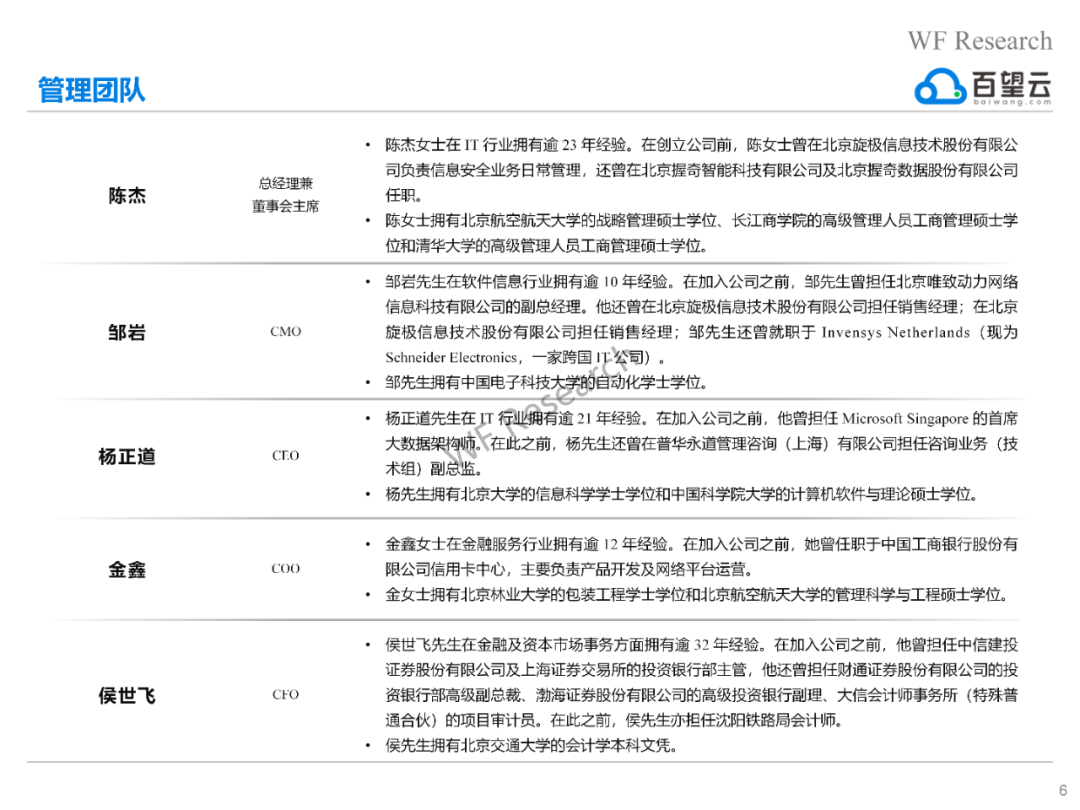The image size is (1080, 810).
Task: Click the WF Research header text
Action: click(x=979, y=41)
